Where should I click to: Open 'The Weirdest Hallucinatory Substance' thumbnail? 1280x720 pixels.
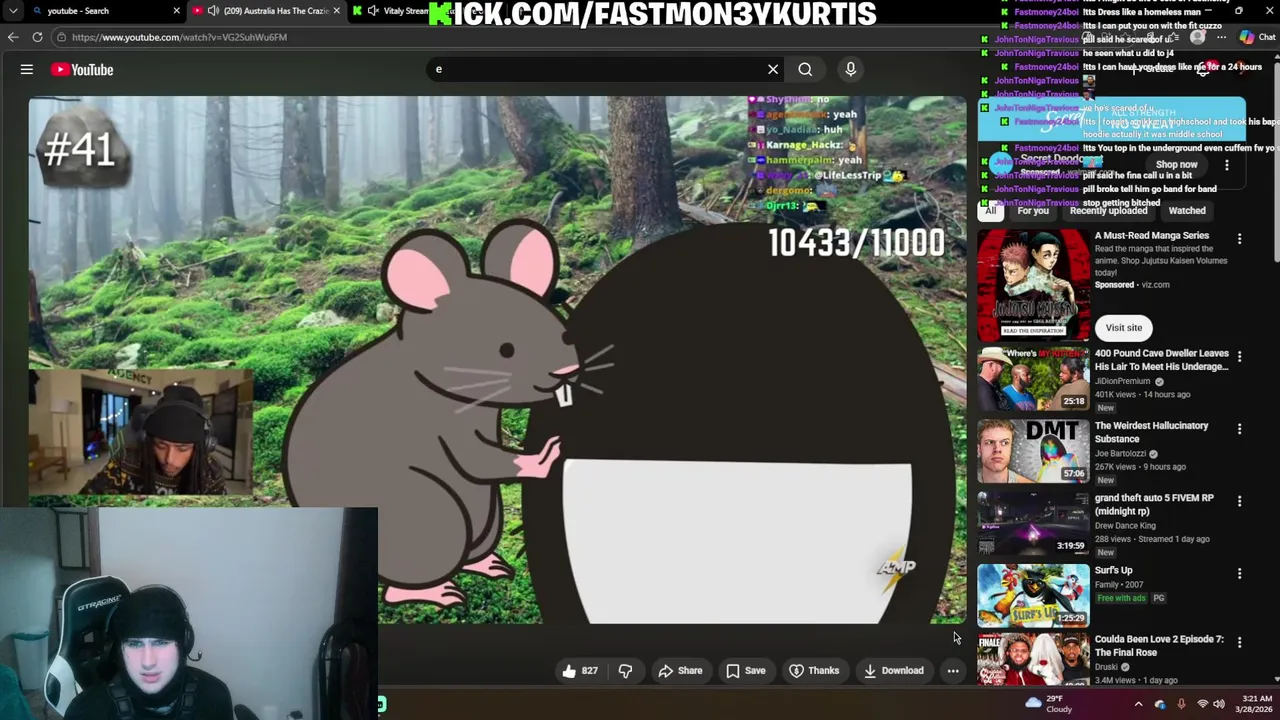pos(1033,451)
